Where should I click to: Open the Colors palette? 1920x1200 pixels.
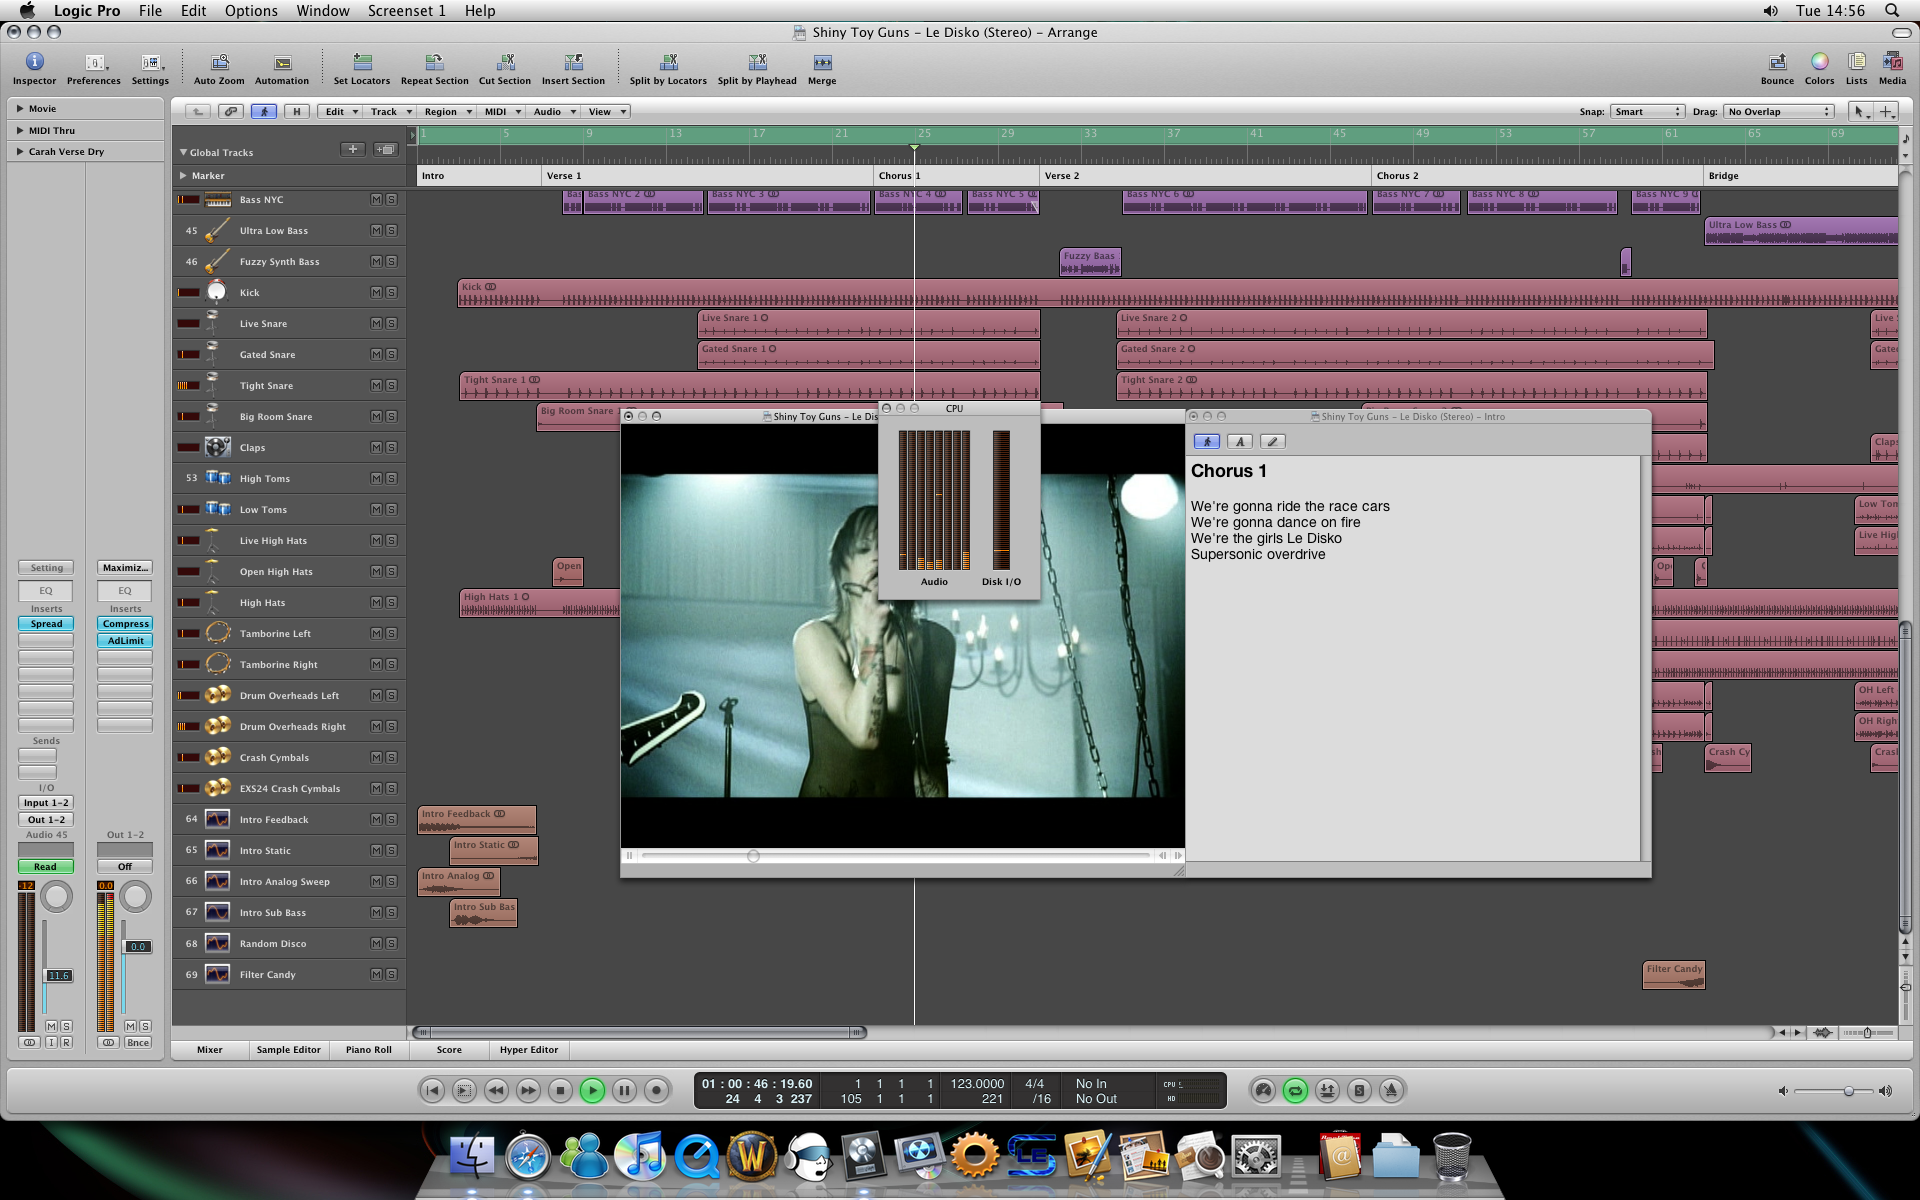(x=1819, y=68)
